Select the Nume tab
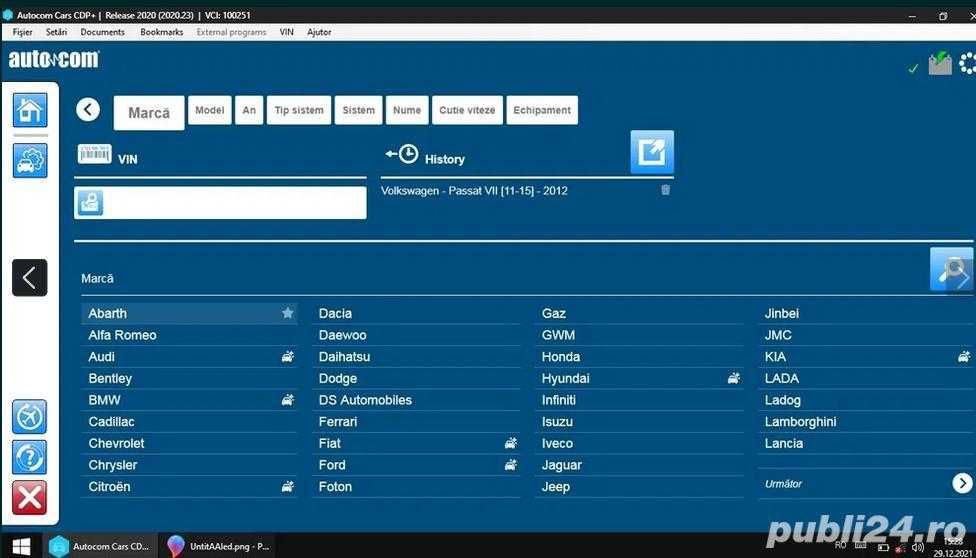Screen dimensions: 976x558 [x=407, y=110]
